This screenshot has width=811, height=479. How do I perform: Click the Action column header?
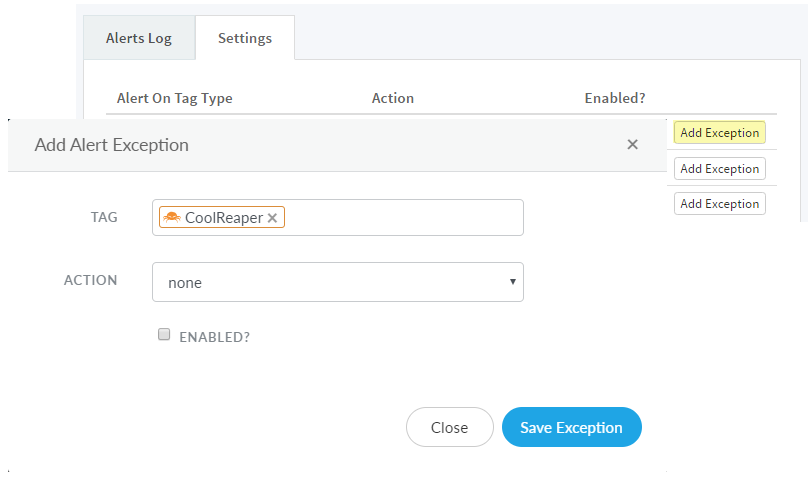pyautogui.click(x=393, y=98)
